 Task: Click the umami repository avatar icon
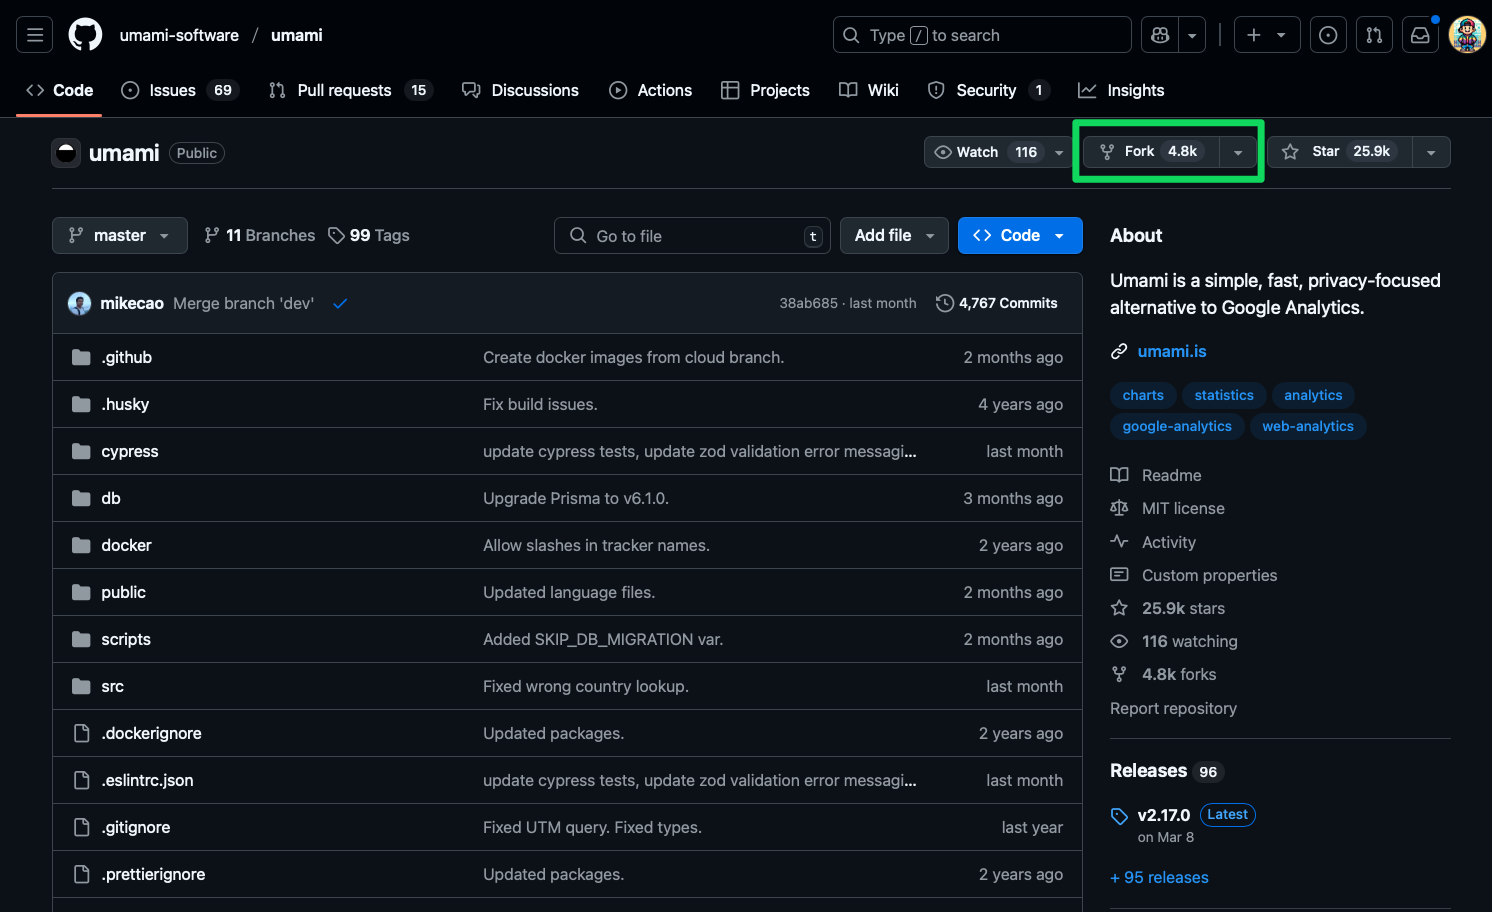pyautogui.click(x=66, y=153)
